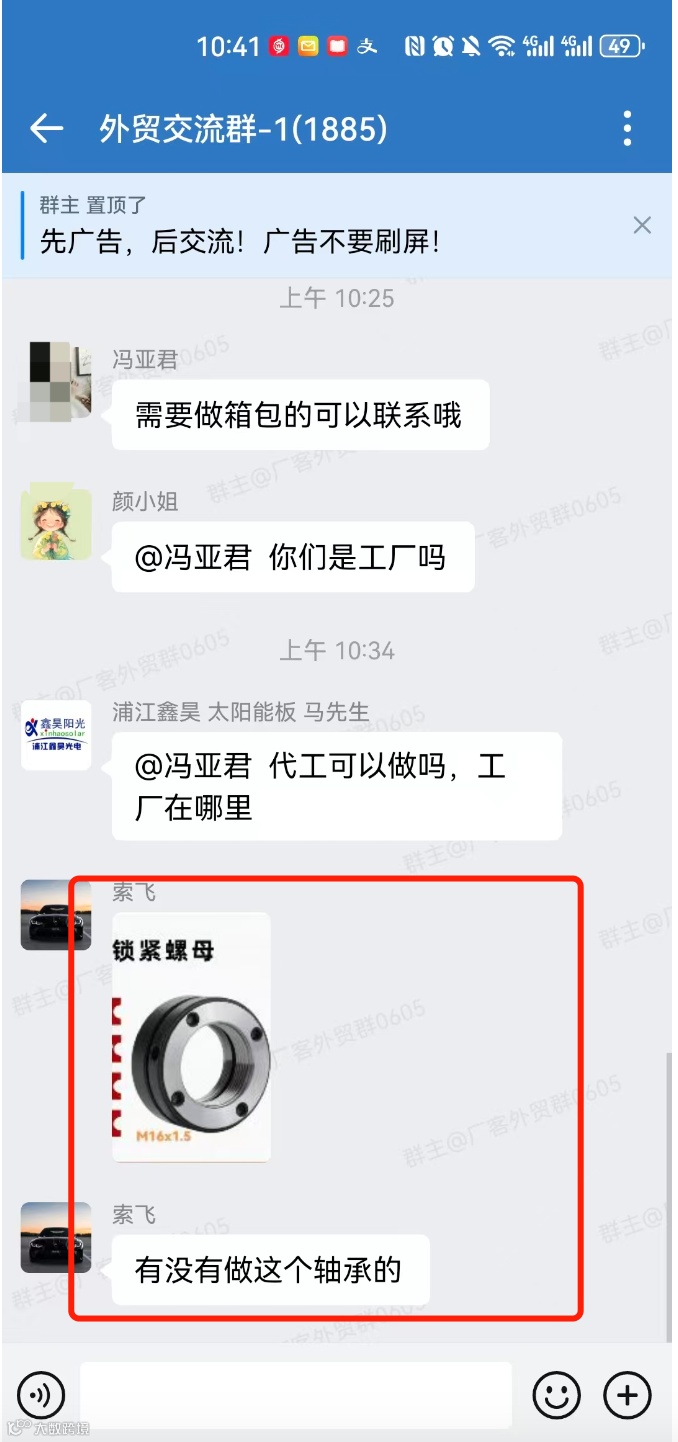Tap message 需要做箱包的可以联系哦
678x1442 pixels.
pyautogui.click(x=300, y=414)
